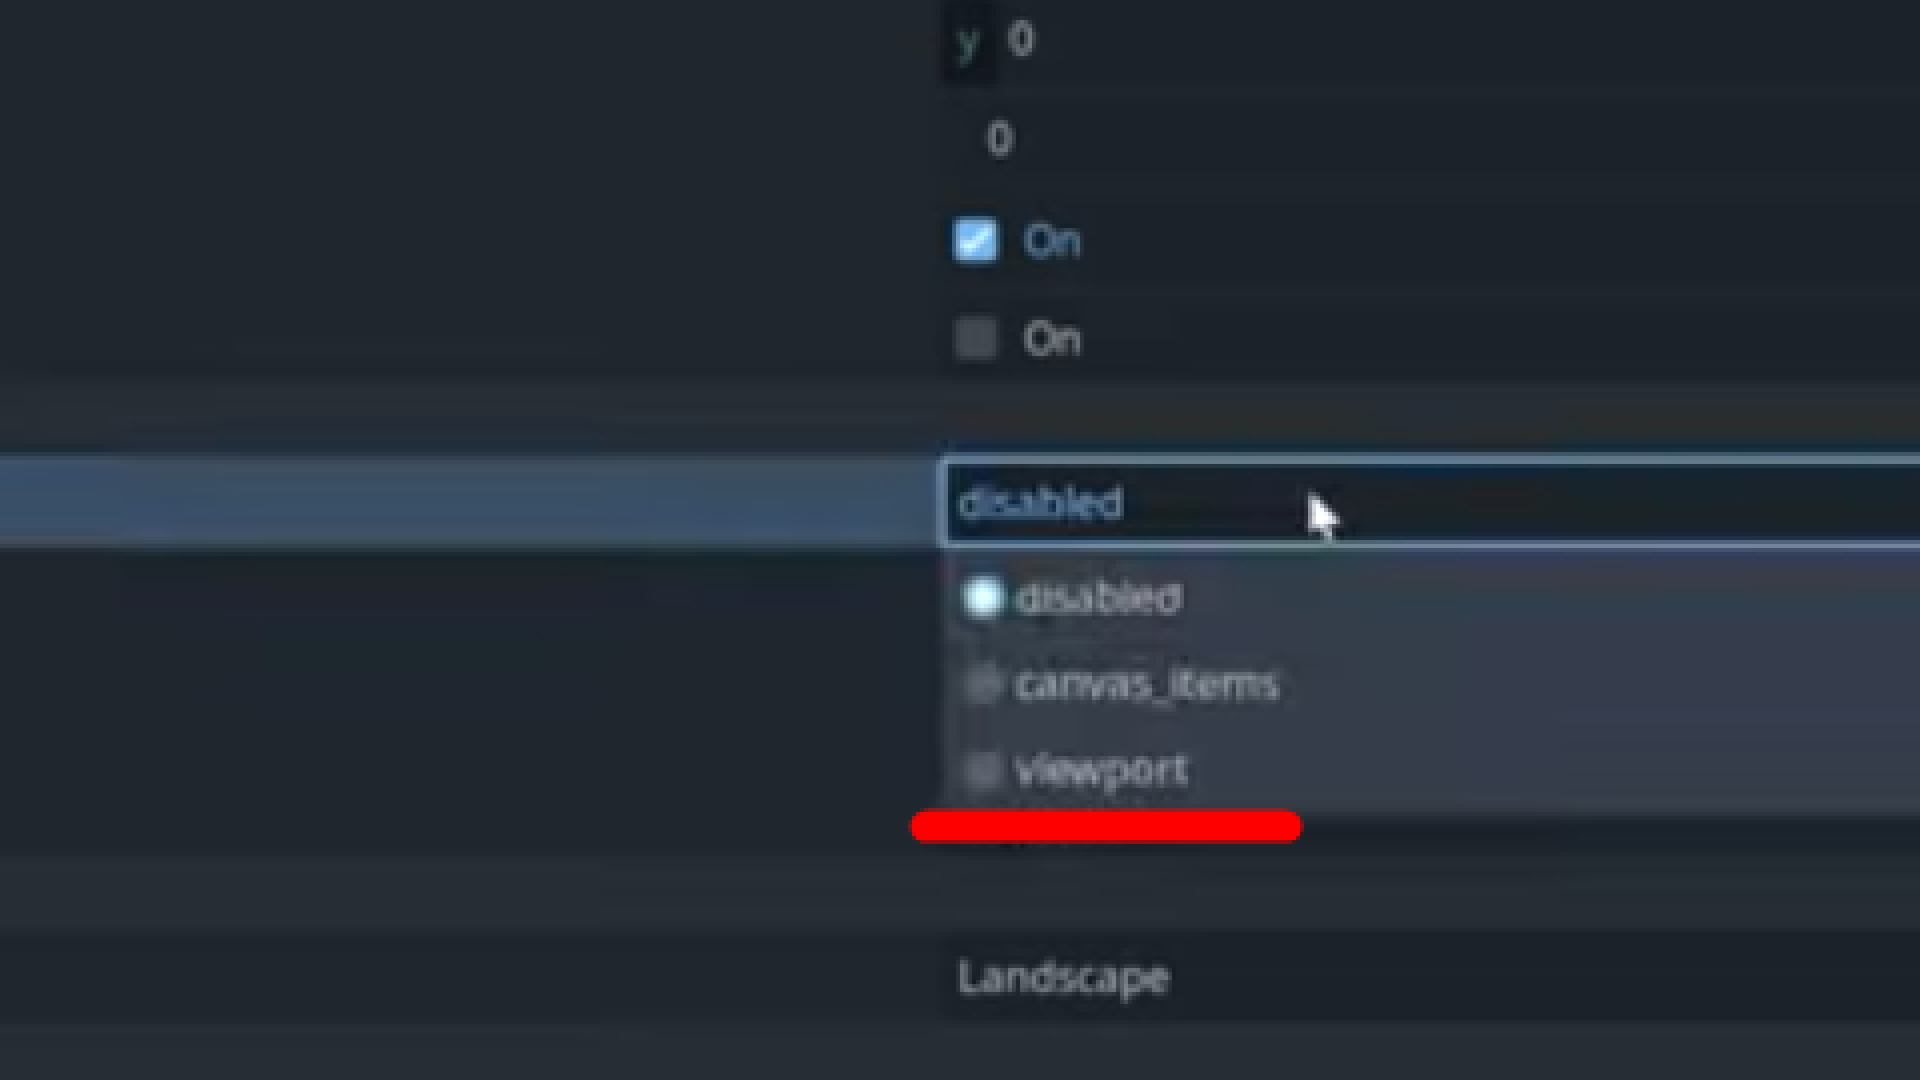Select the selected radio icon beside disabled
This screenshot has height=1080, width=1920.
click(981, 598)
